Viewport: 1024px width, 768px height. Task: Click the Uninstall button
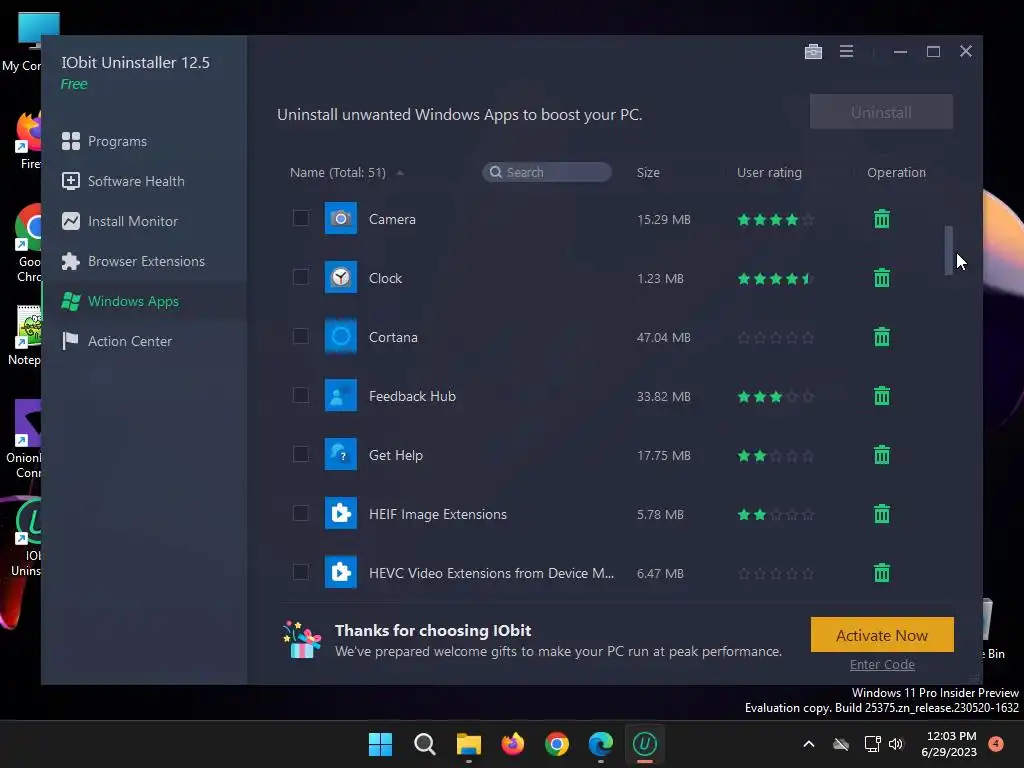click(881, 112)
